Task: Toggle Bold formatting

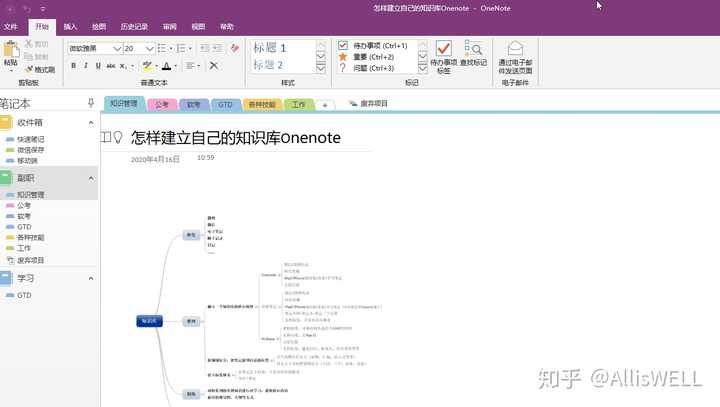Action: point(73,66)
